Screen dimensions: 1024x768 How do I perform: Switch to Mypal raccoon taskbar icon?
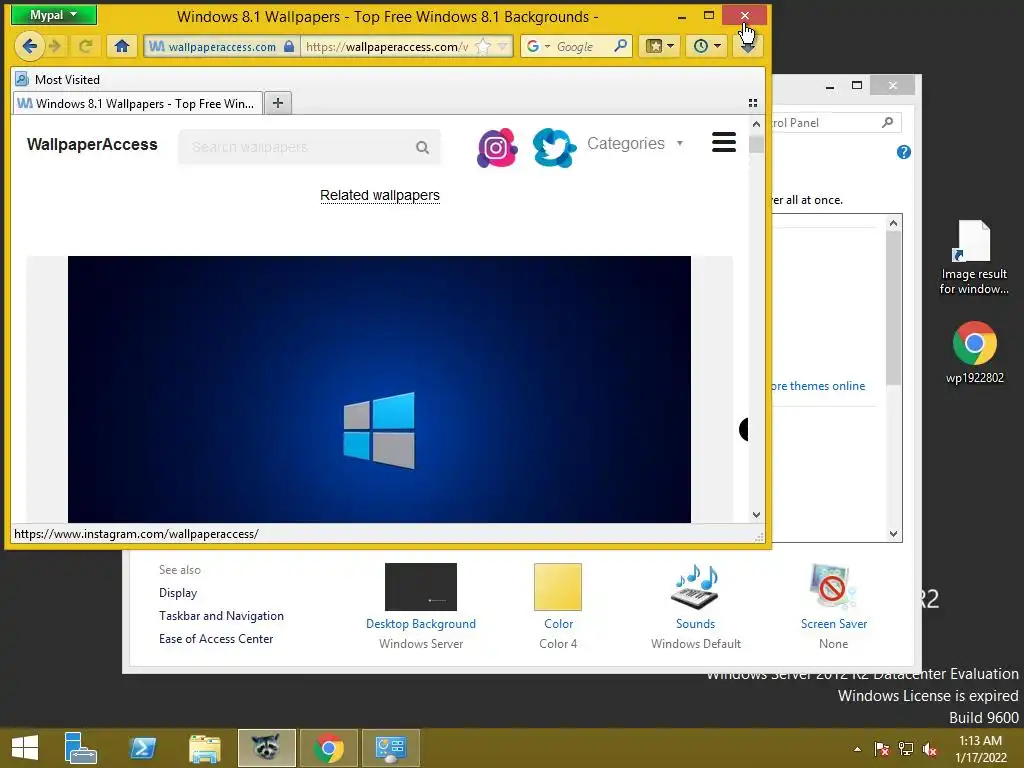pyautogui.click(x=266, y=748)
